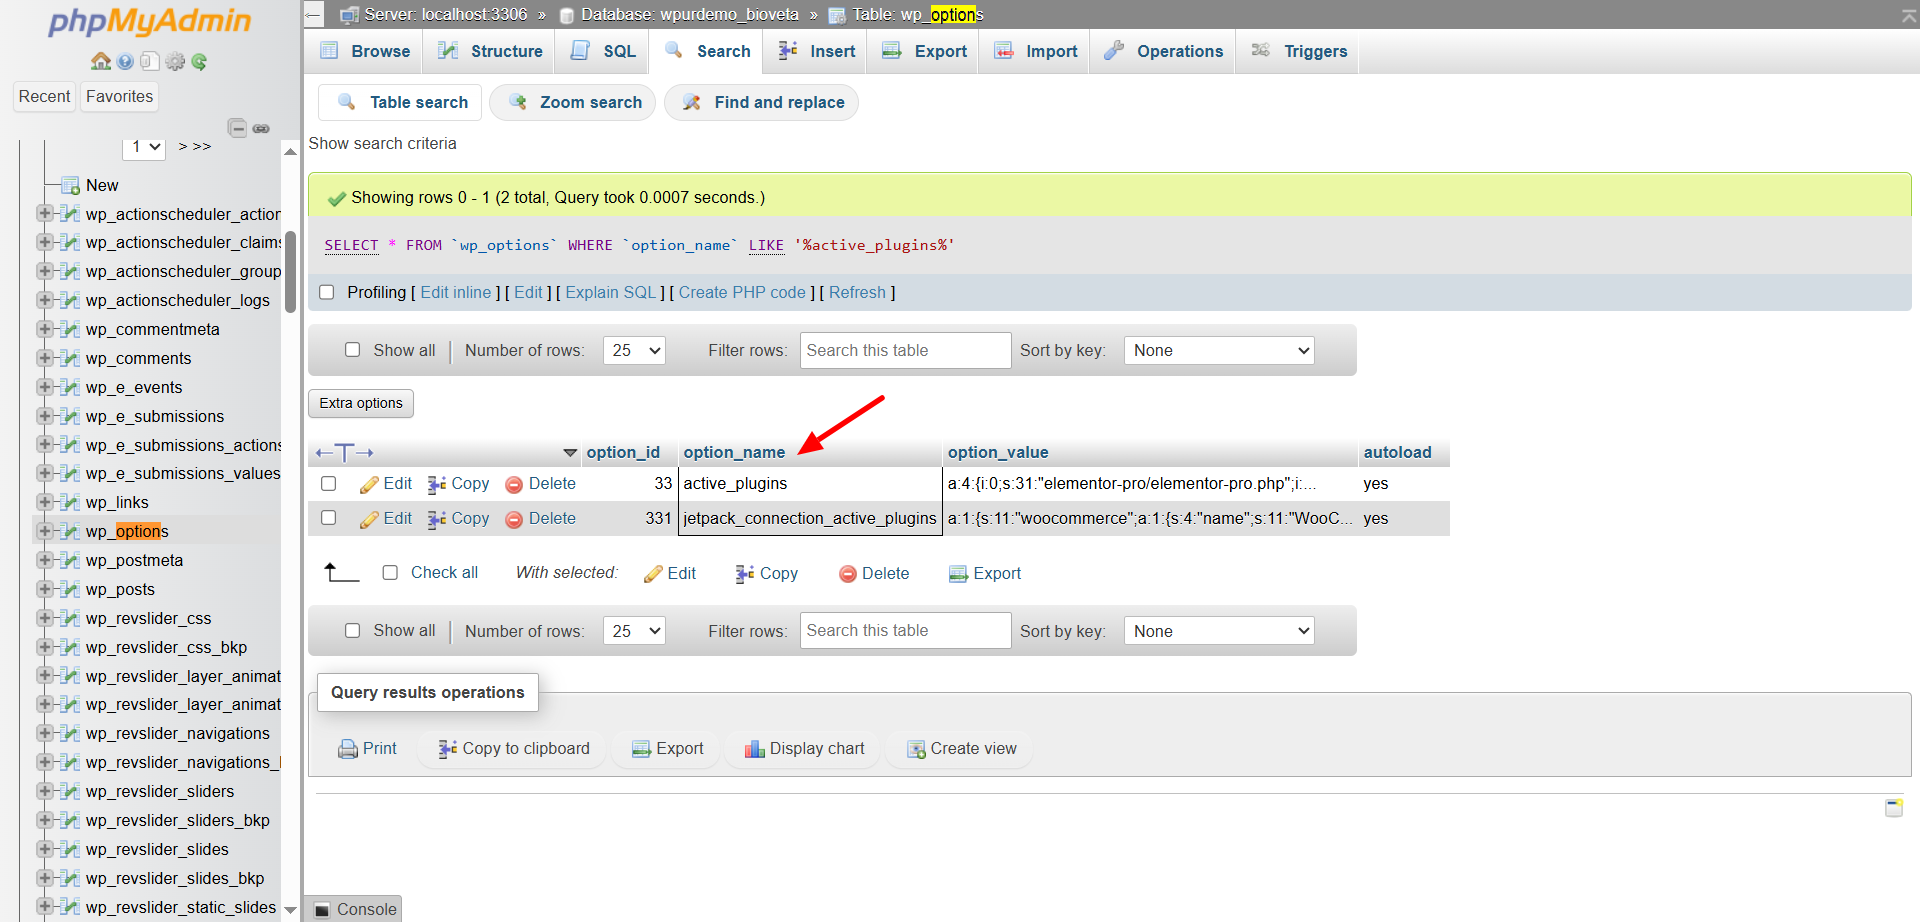Click the link with main panel icon
Viewport: 1920px width, 922px height.
coord(261,129)
